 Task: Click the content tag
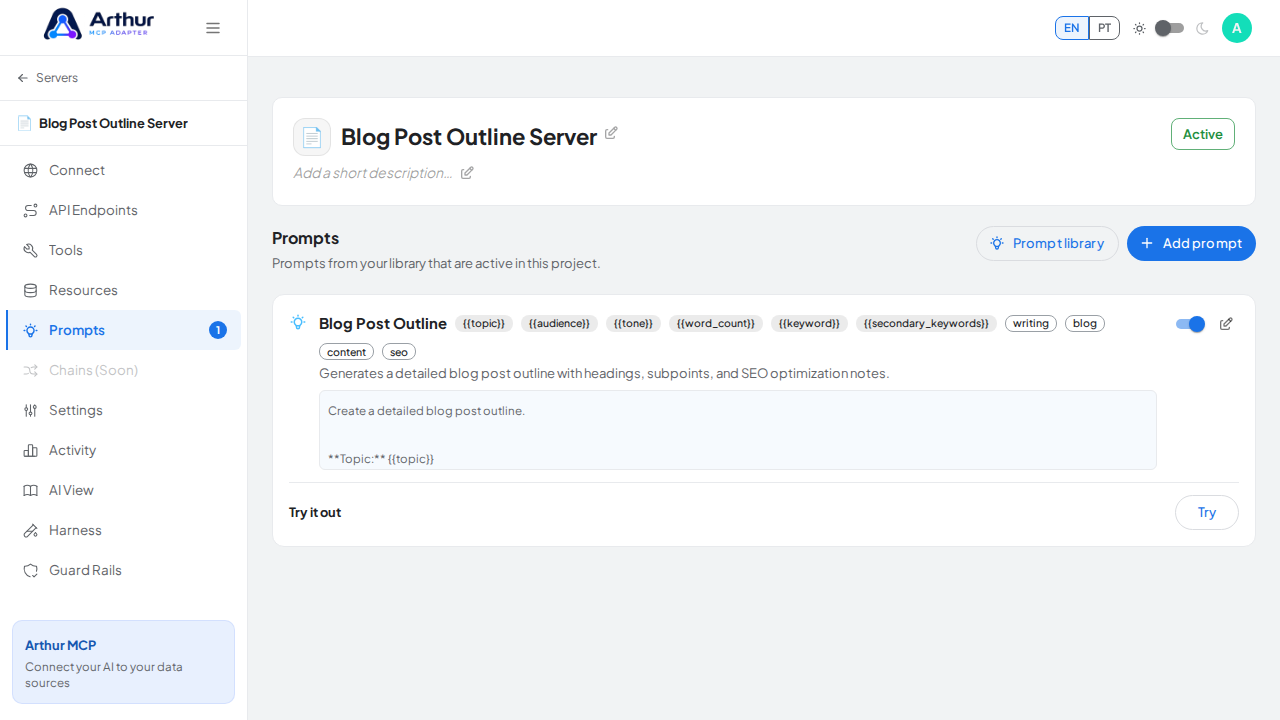point(347,352)
